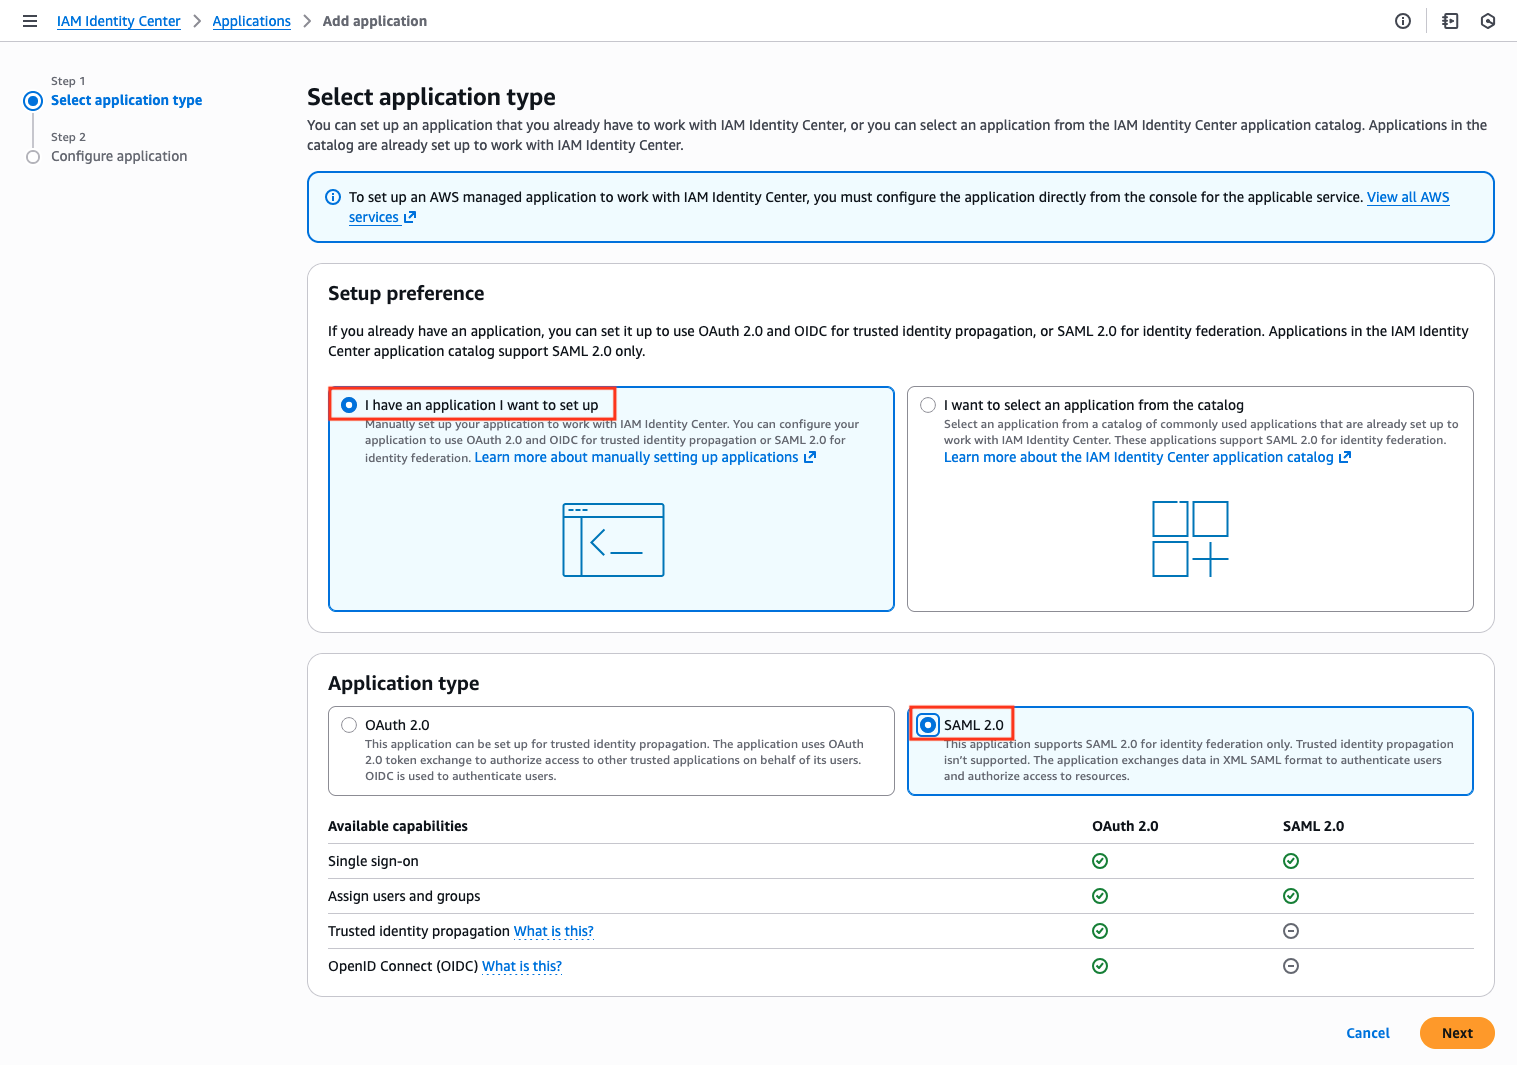This screenshot has height=1065, width=1517.
Task: Click OAuth 2.0 checkmark for Single sign-on
Action: pyautogui.click(x=1100, y=861)
